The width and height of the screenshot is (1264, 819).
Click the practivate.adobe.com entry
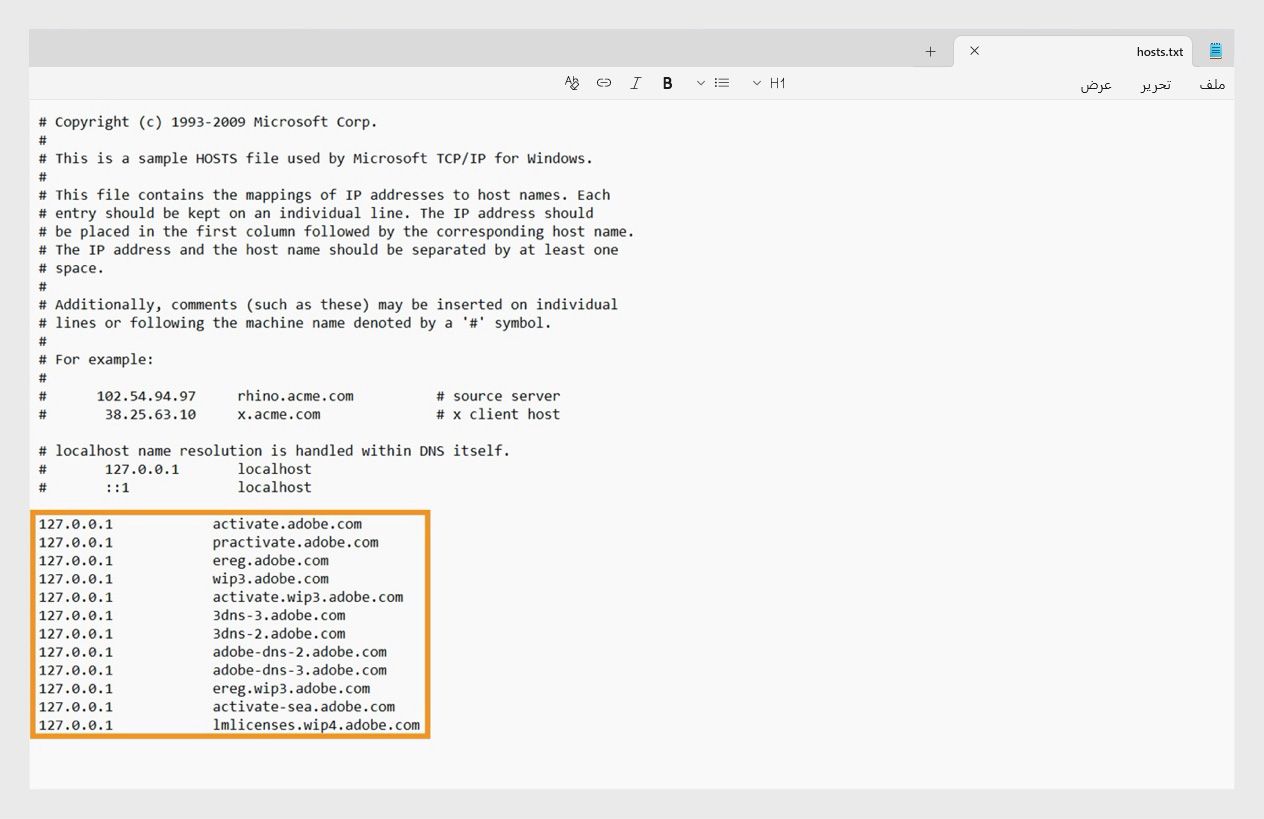pos(295,542)
